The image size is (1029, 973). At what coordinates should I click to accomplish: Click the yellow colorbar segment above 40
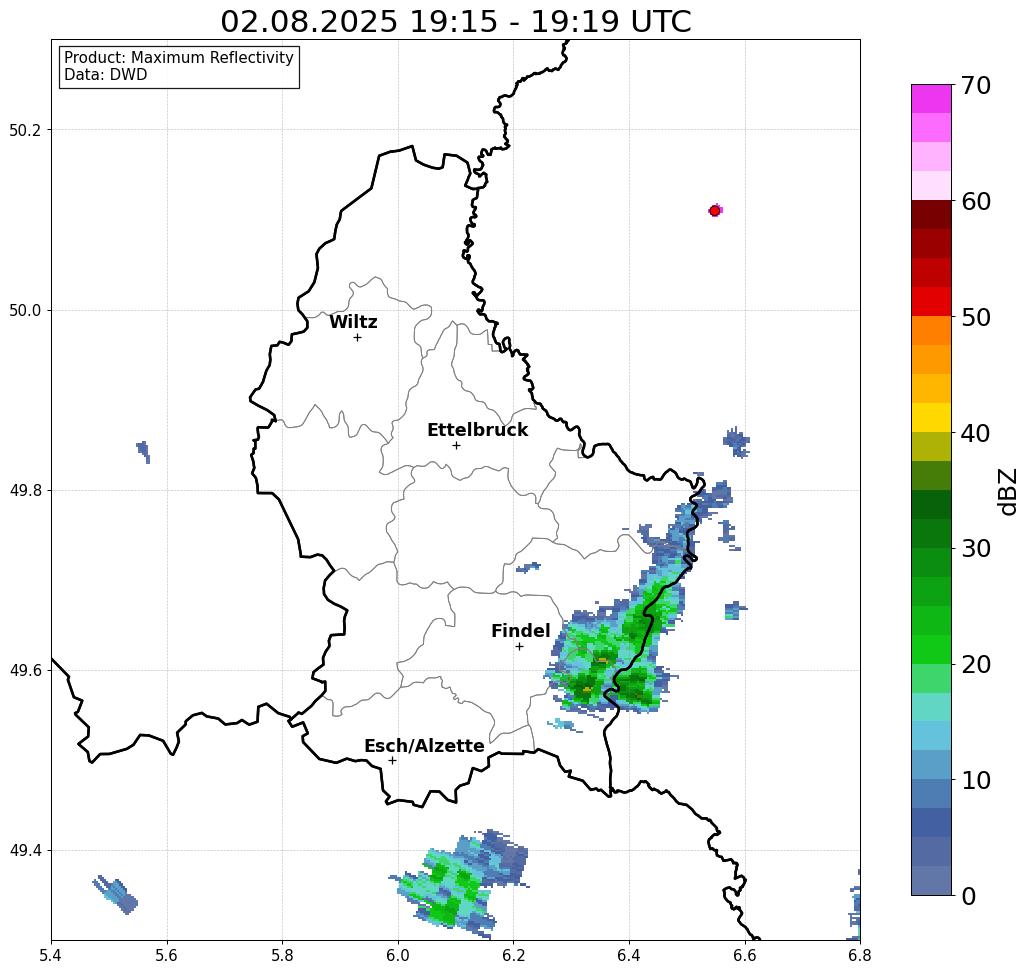tap(931, 417)
